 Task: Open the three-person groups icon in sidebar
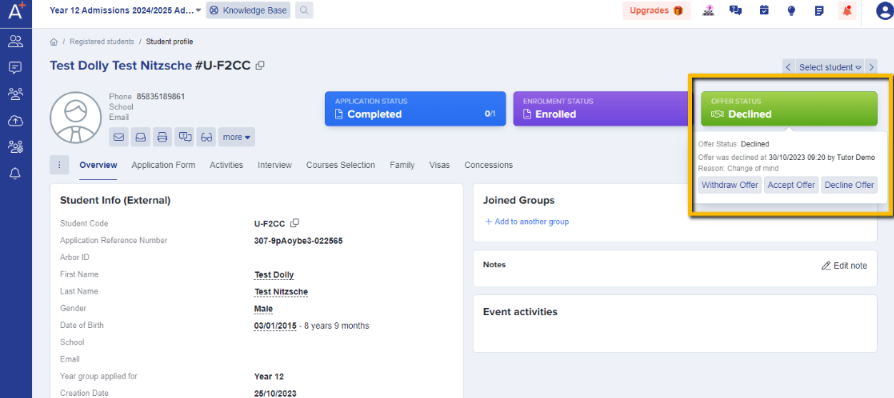tap(16, 94)
